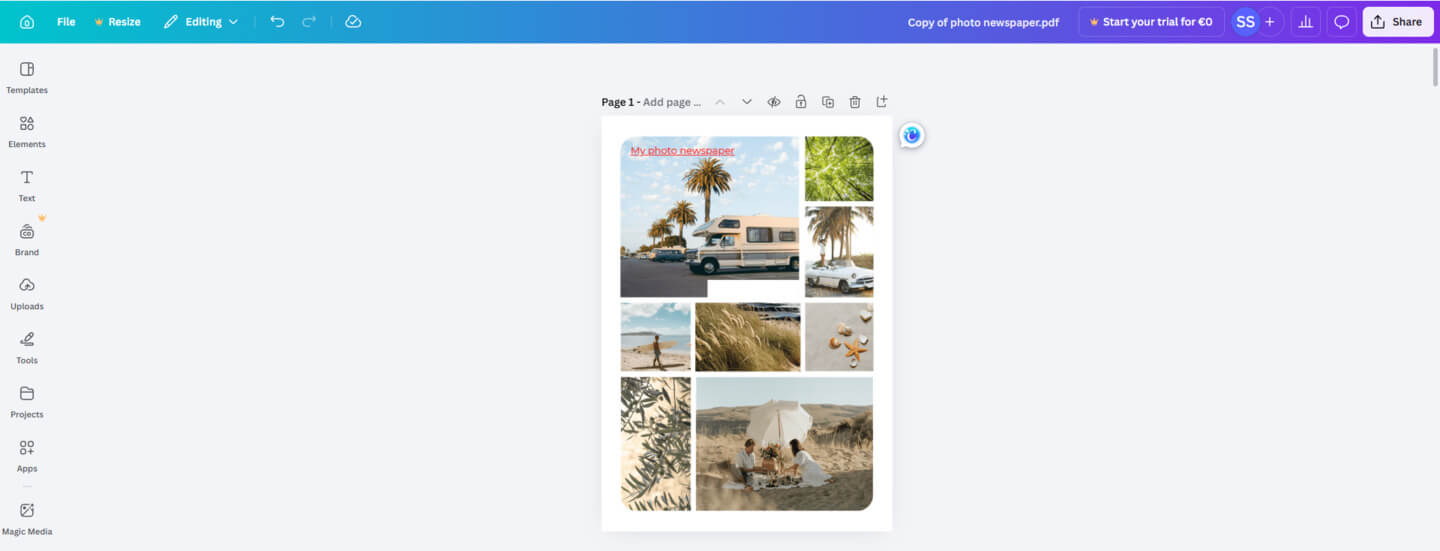1440x551 pixels.
Task: Add a new page icon
Action: [882, 102]
